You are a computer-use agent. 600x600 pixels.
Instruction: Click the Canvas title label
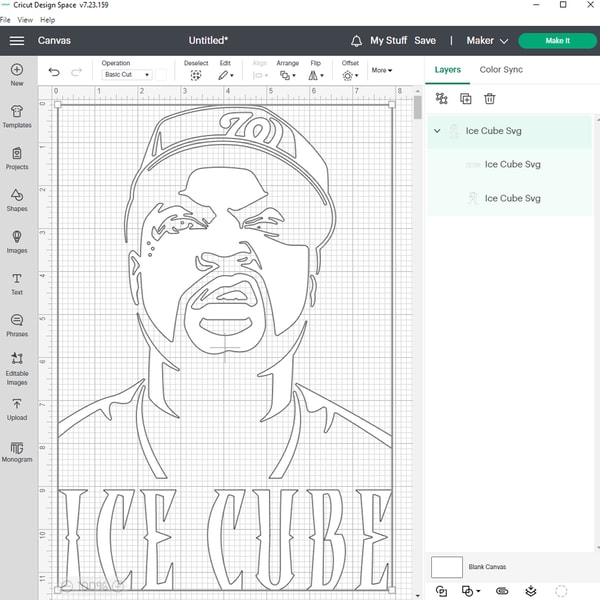coord(54,41)
